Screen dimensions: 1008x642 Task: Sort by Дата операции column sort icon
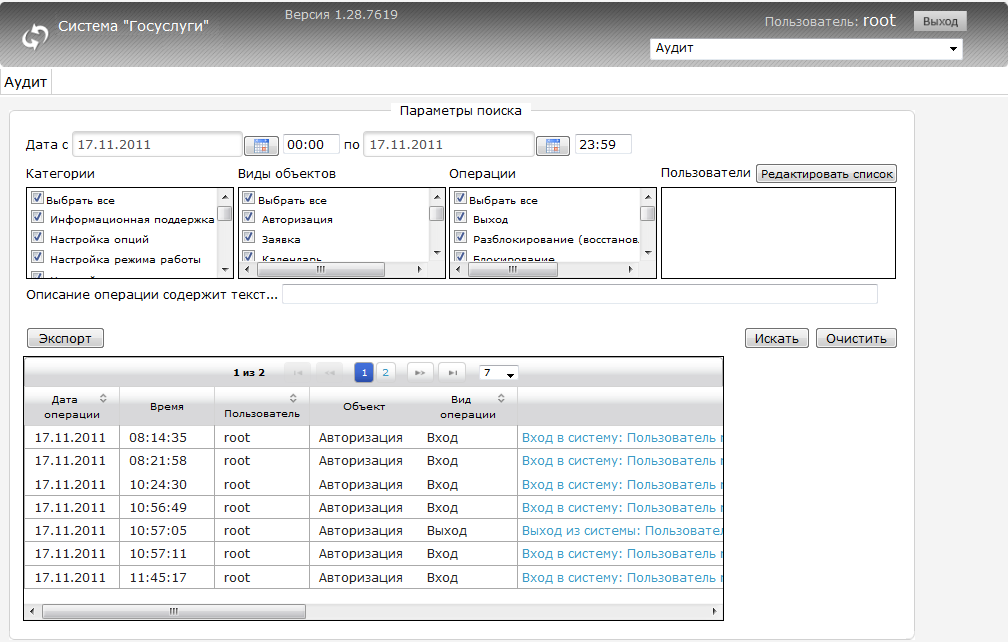pos(103,399)
